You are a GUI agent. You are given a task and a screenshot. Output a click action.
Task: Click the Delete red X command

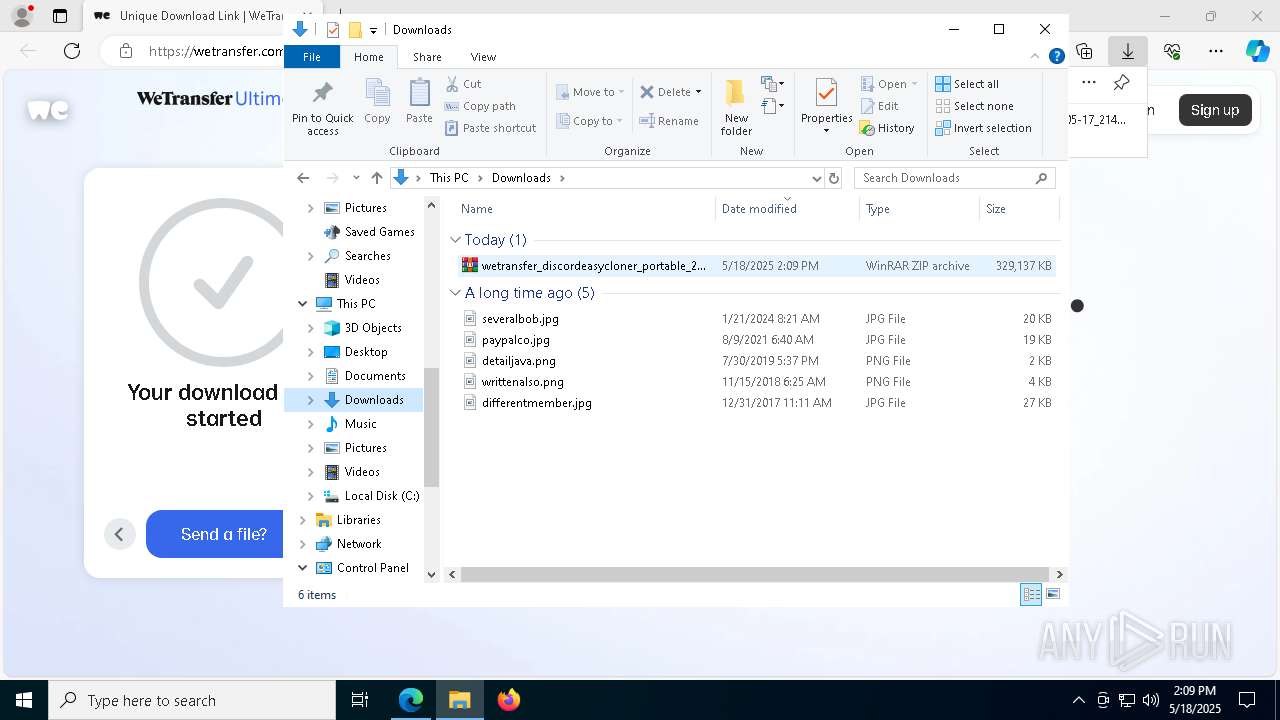coord(665,92)
